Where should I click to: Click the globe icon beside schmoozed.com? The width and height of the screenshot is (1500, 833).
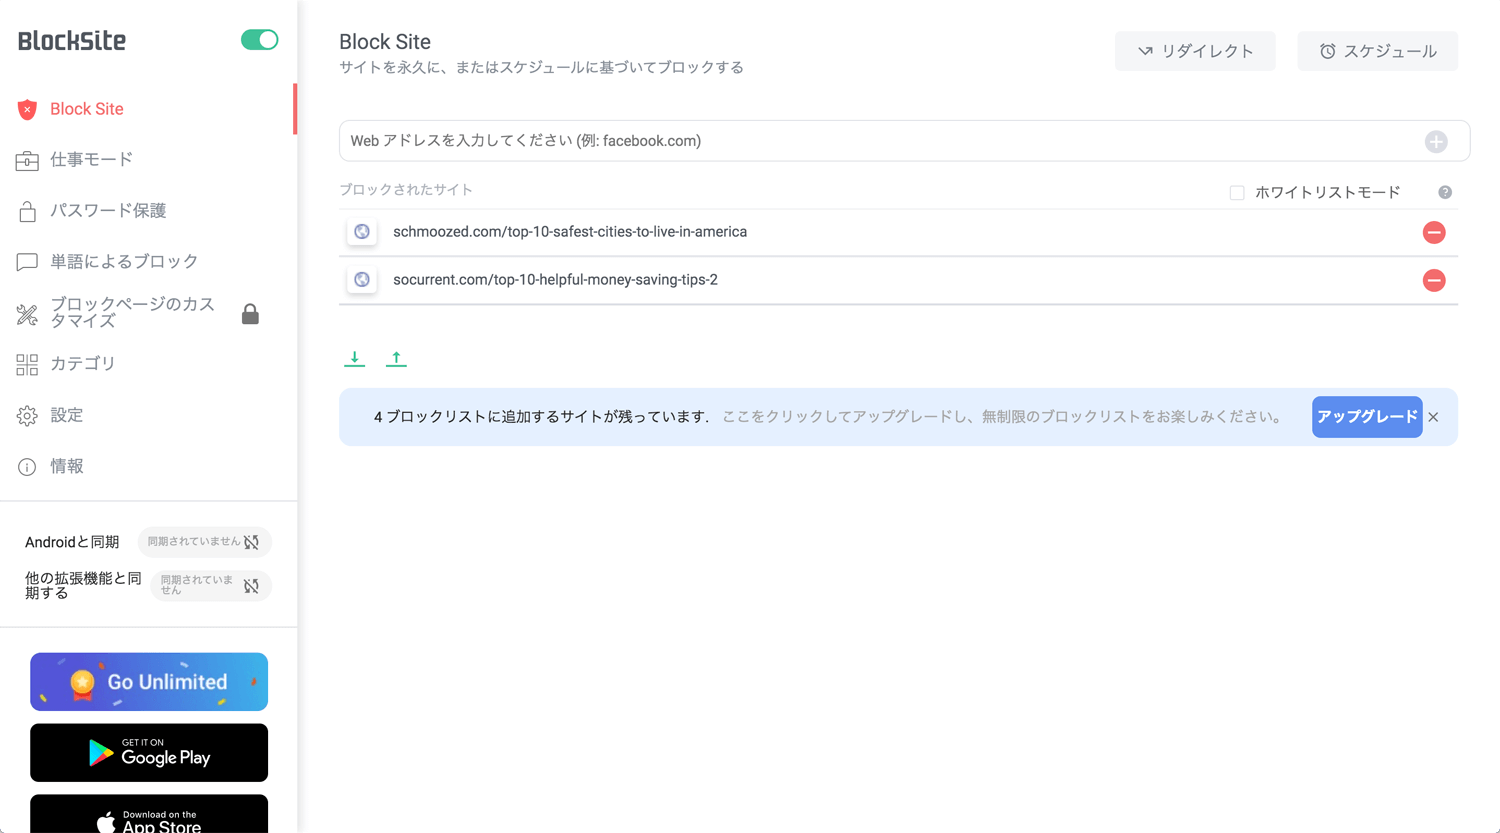click(x=362, y=232)
